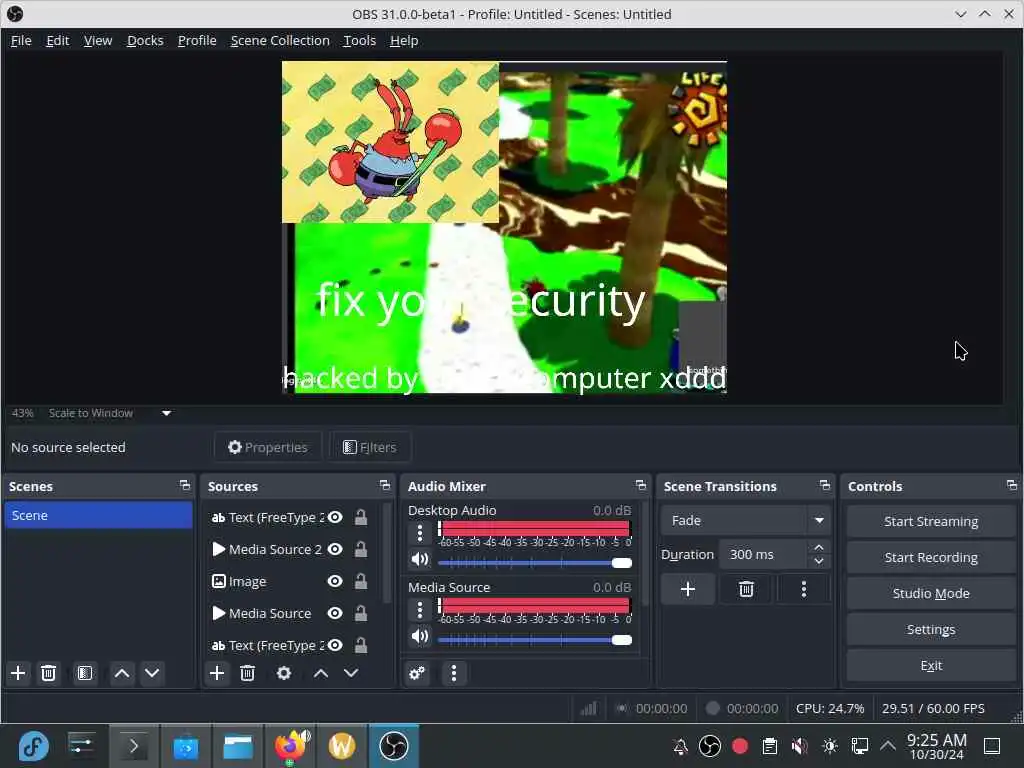Delete selected source with trash icon

pyautogui.click(x=248, y=673)
